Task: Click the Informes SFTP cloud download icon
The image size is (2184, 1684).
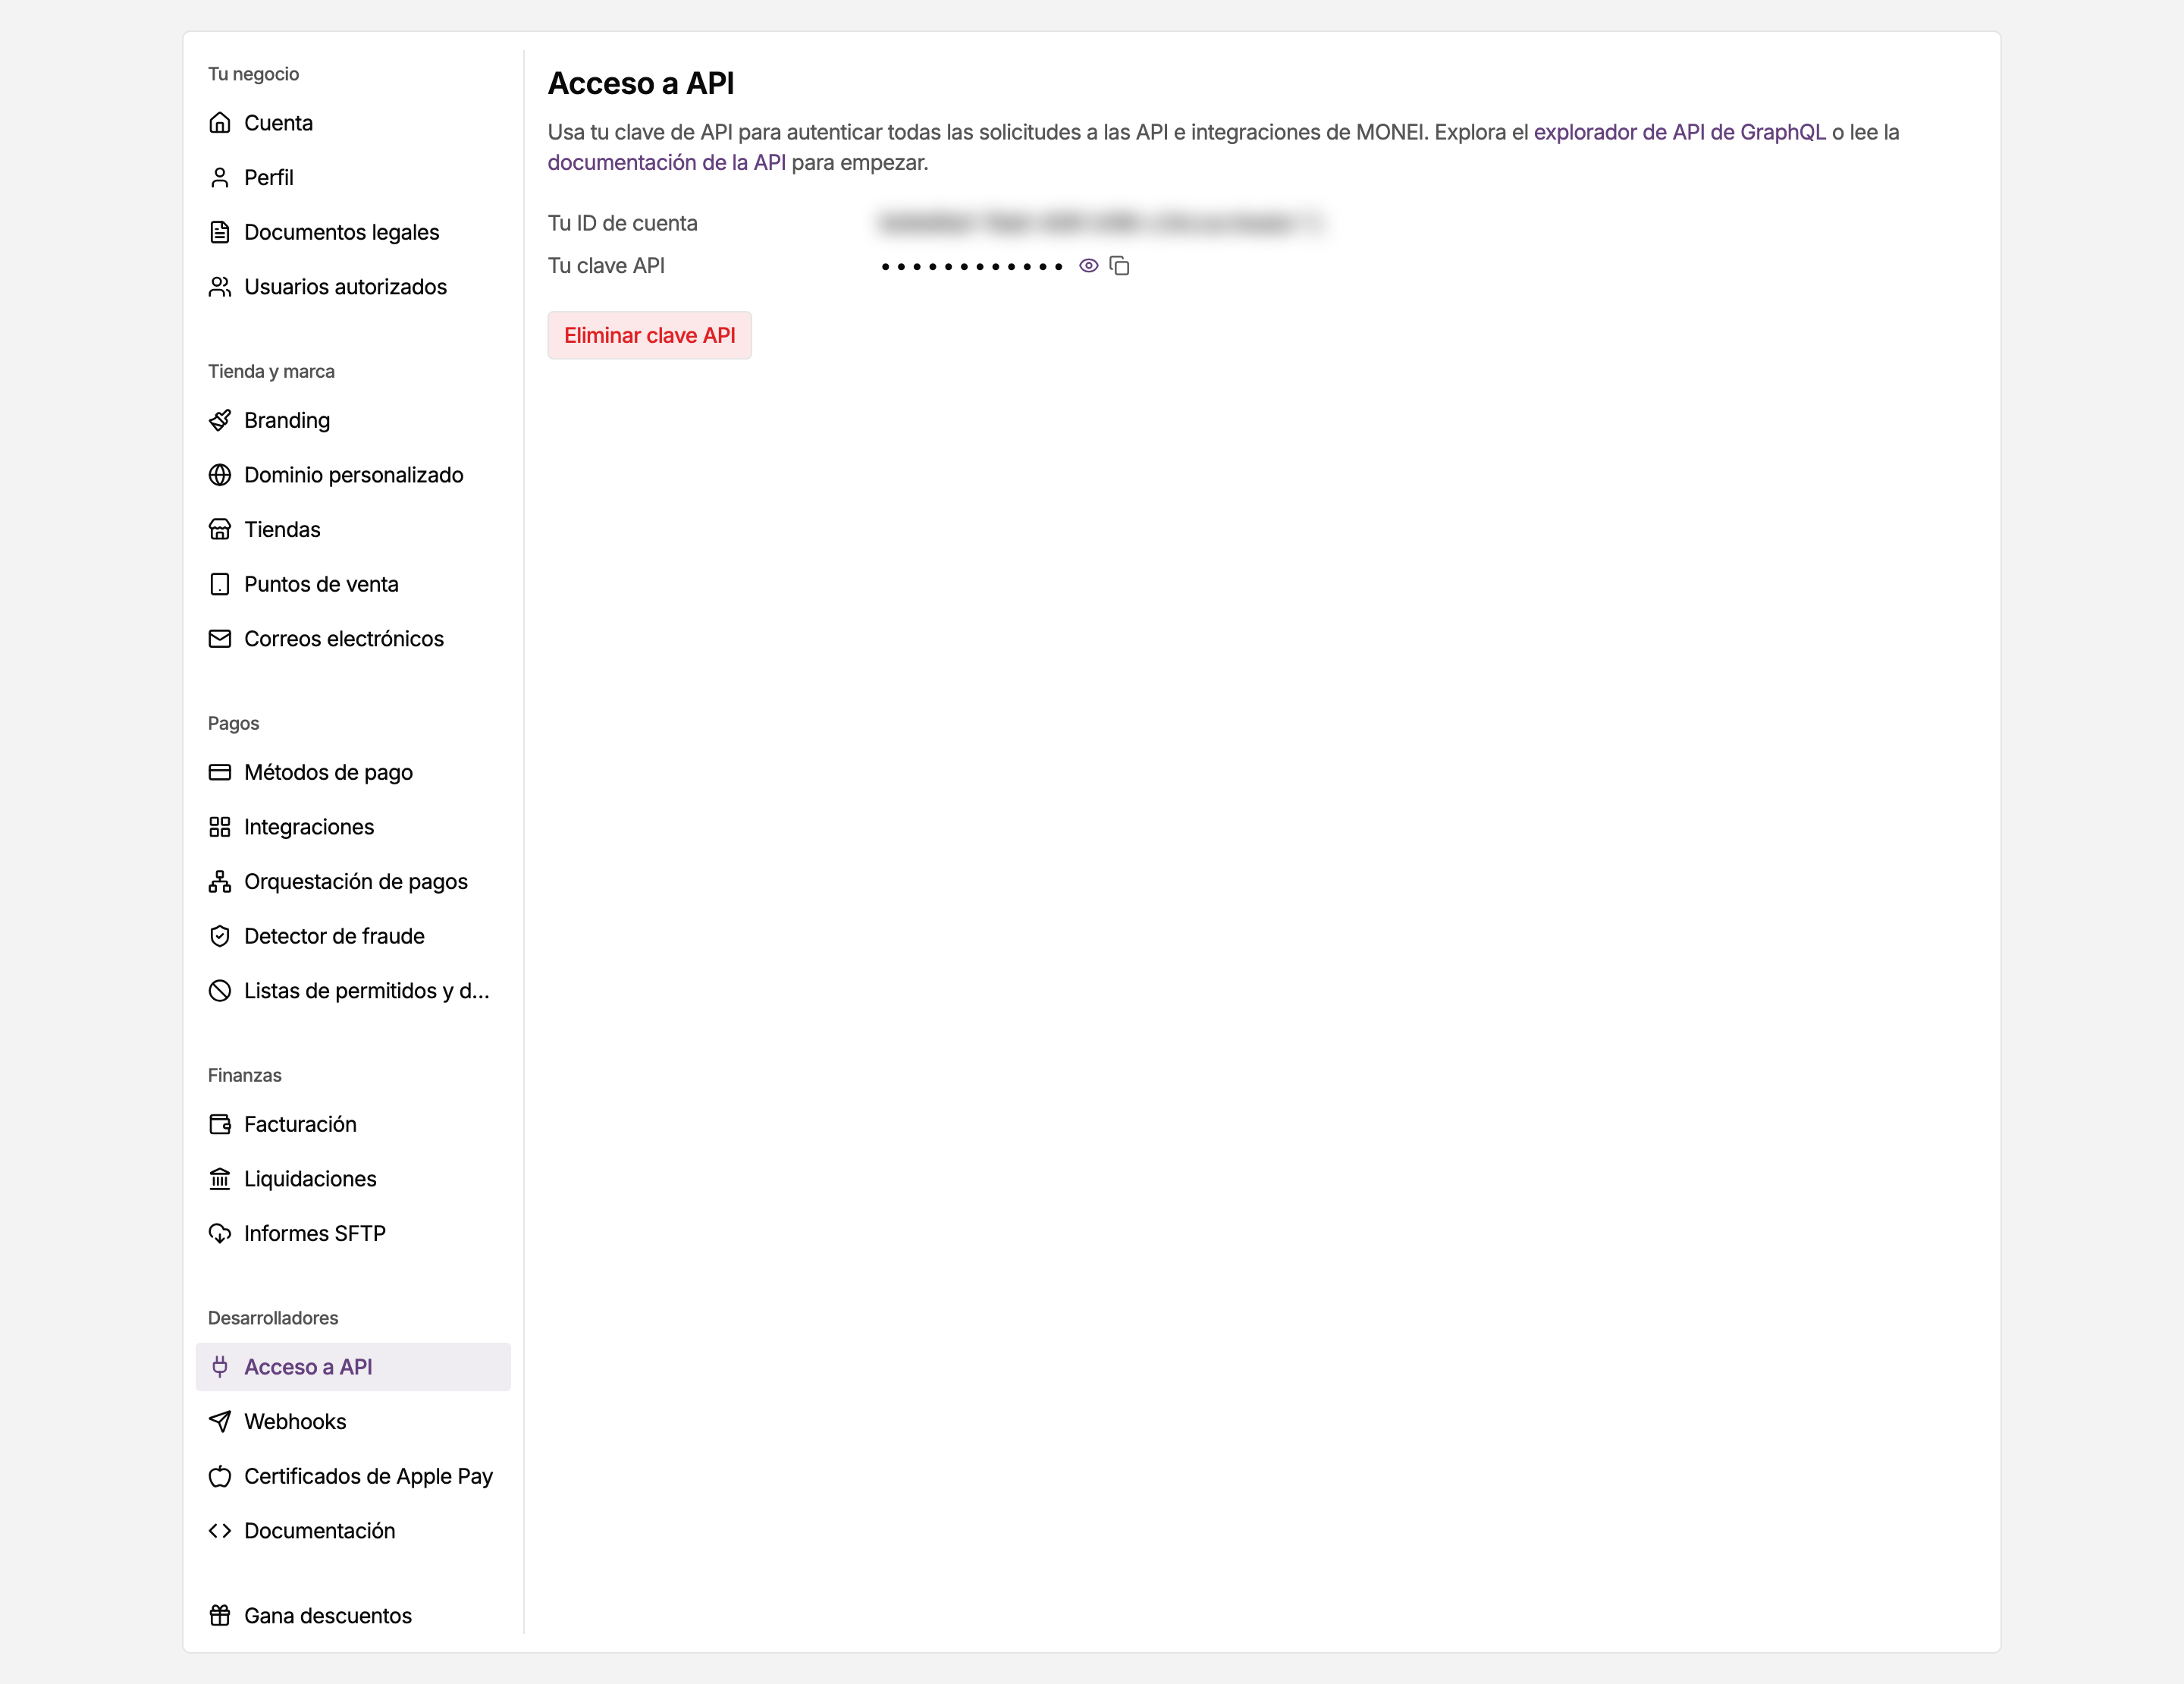Action: (220, 1234)
